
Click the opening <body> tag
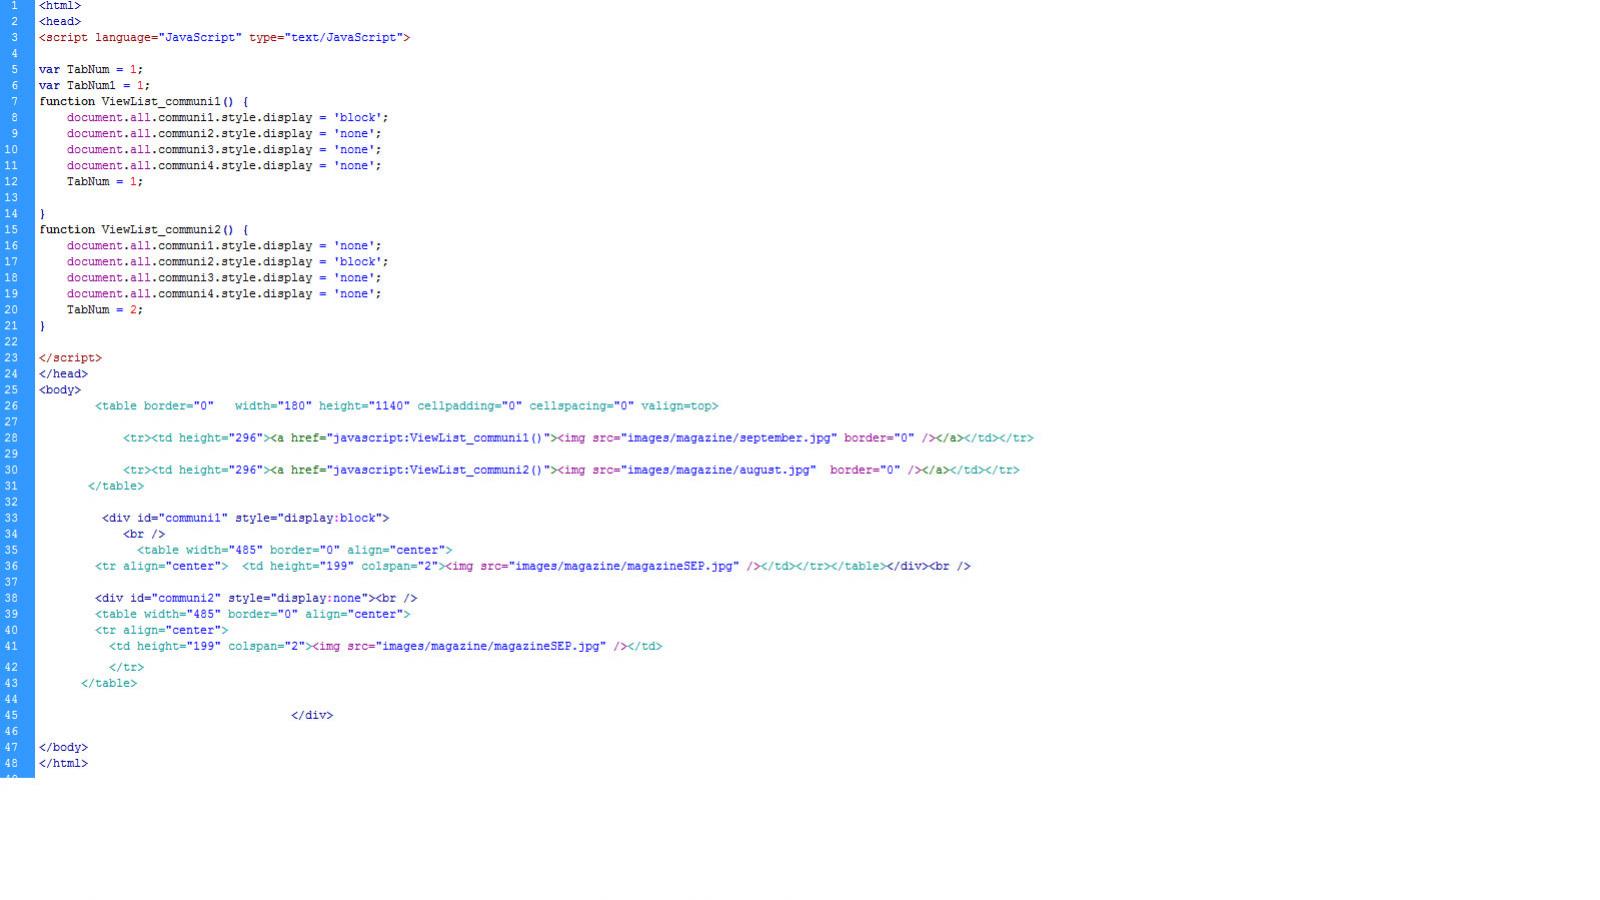[60, 390]
